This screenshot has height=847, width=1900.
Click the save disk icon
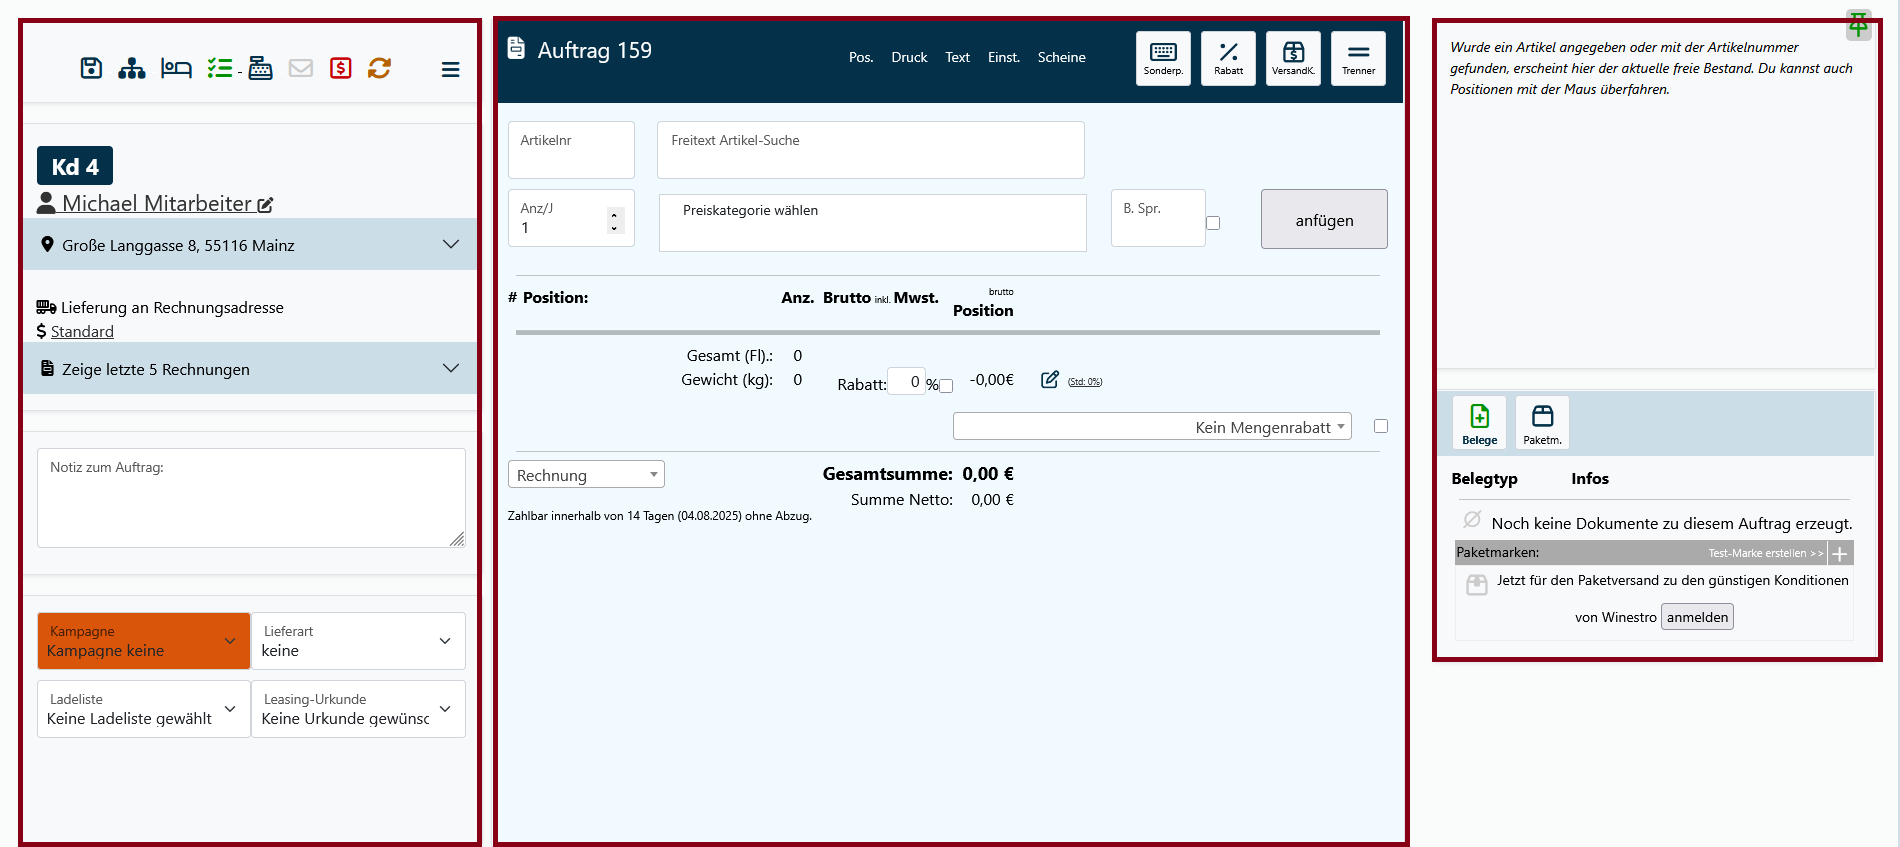(91, 68)
